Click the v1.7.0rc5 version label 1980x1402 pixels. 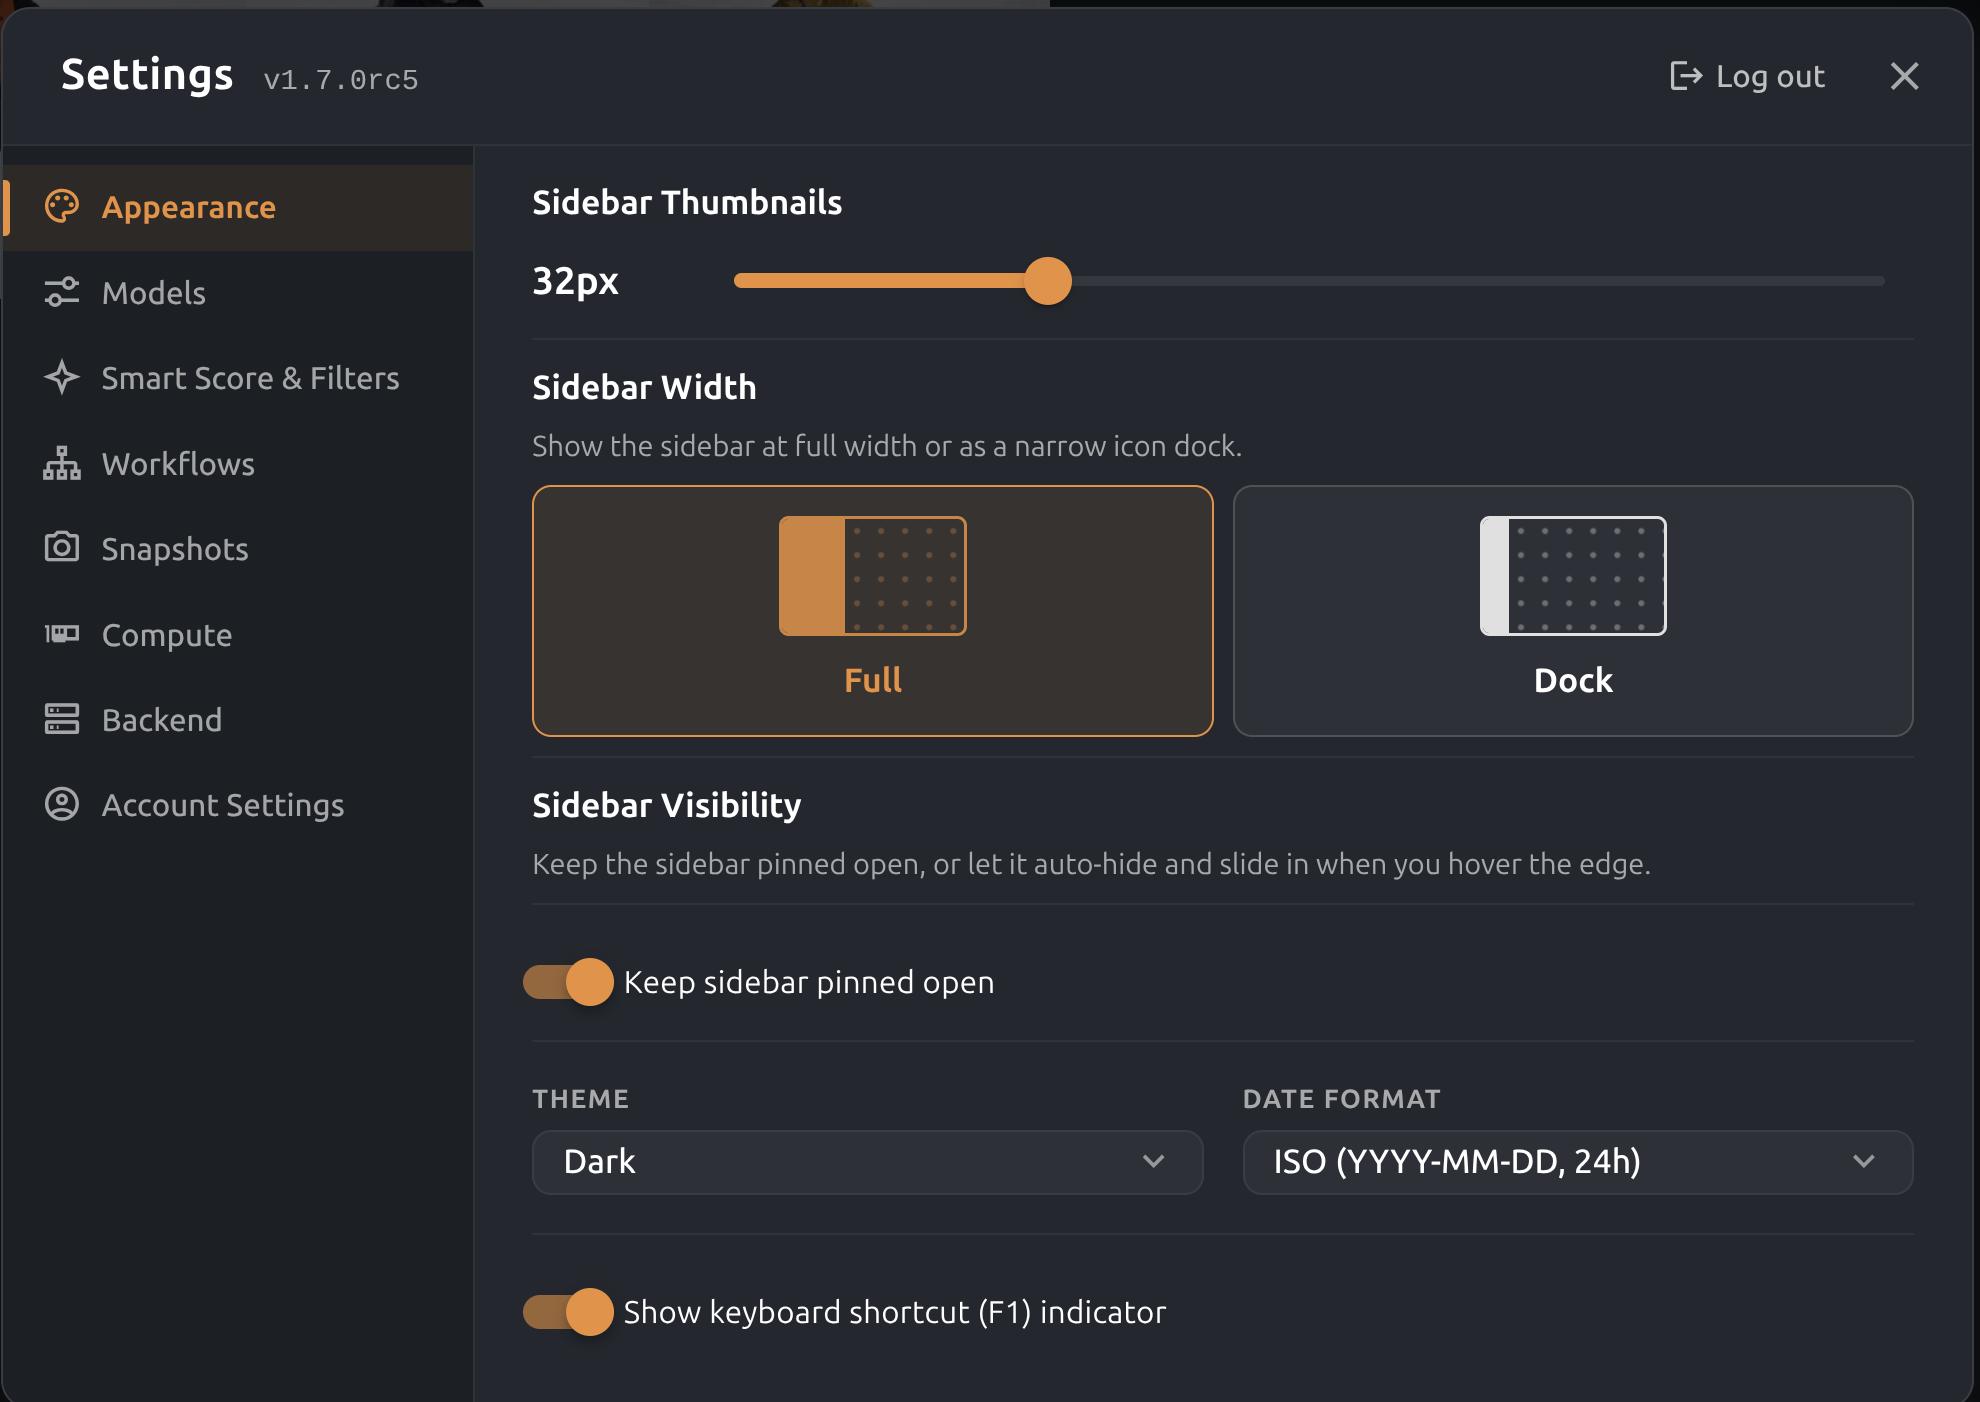pyautogui.click(x=341, y=80)
